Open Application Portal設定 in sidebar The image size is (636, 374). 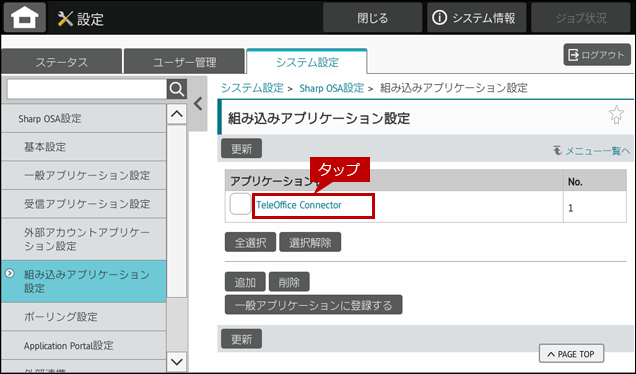(84, 345)
